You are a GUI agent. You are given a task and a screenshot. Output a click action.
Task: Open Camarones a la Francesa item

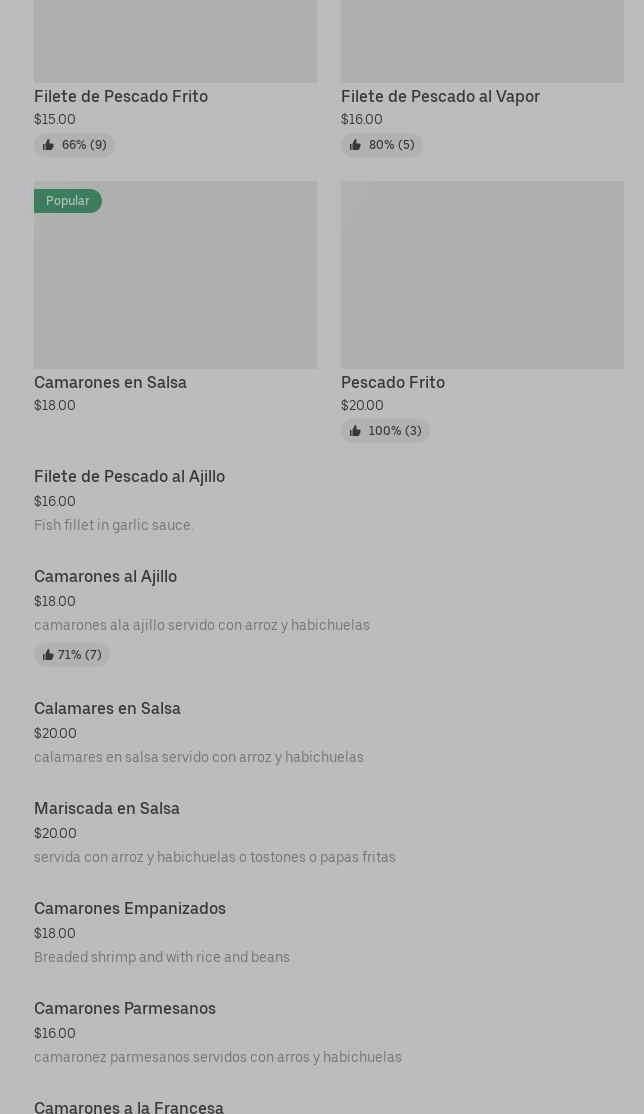129,1106
